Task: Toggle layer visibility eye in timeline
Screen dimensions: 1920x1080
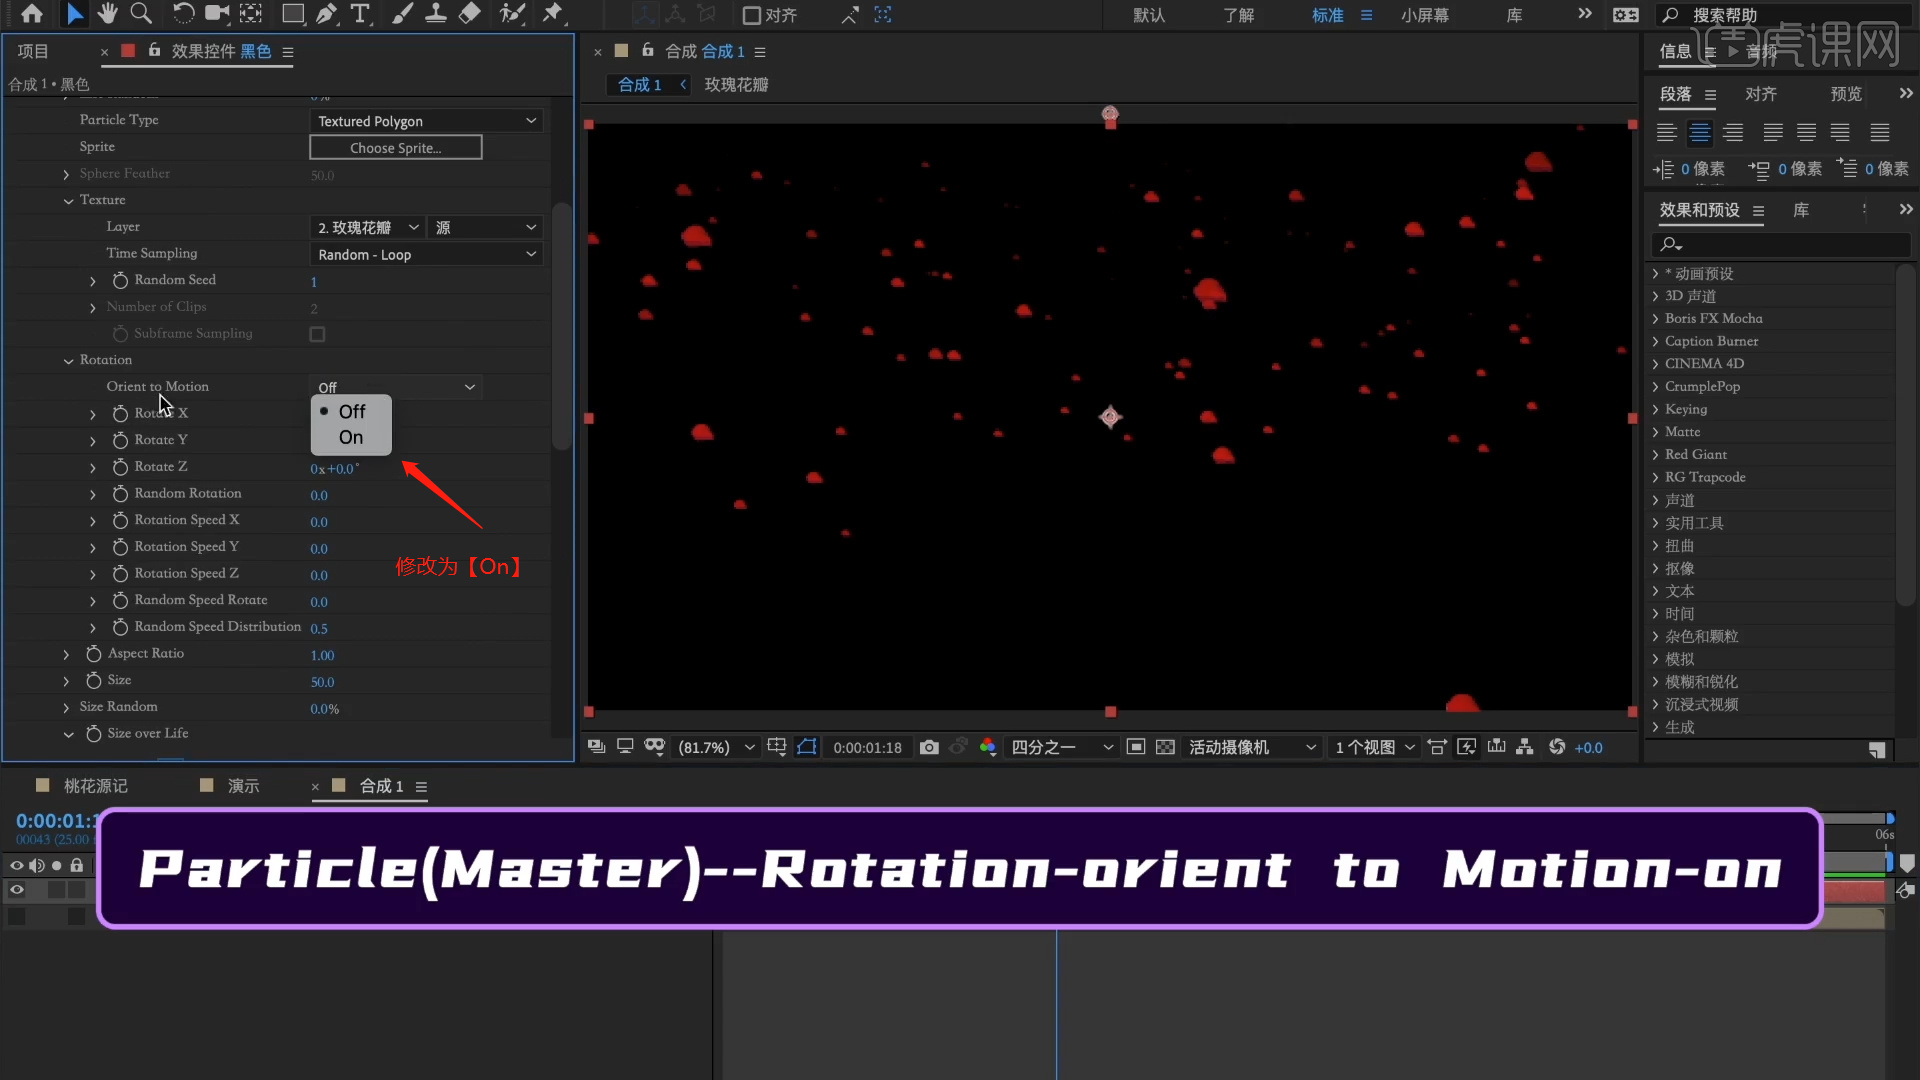Action: [x=17, y=889]
